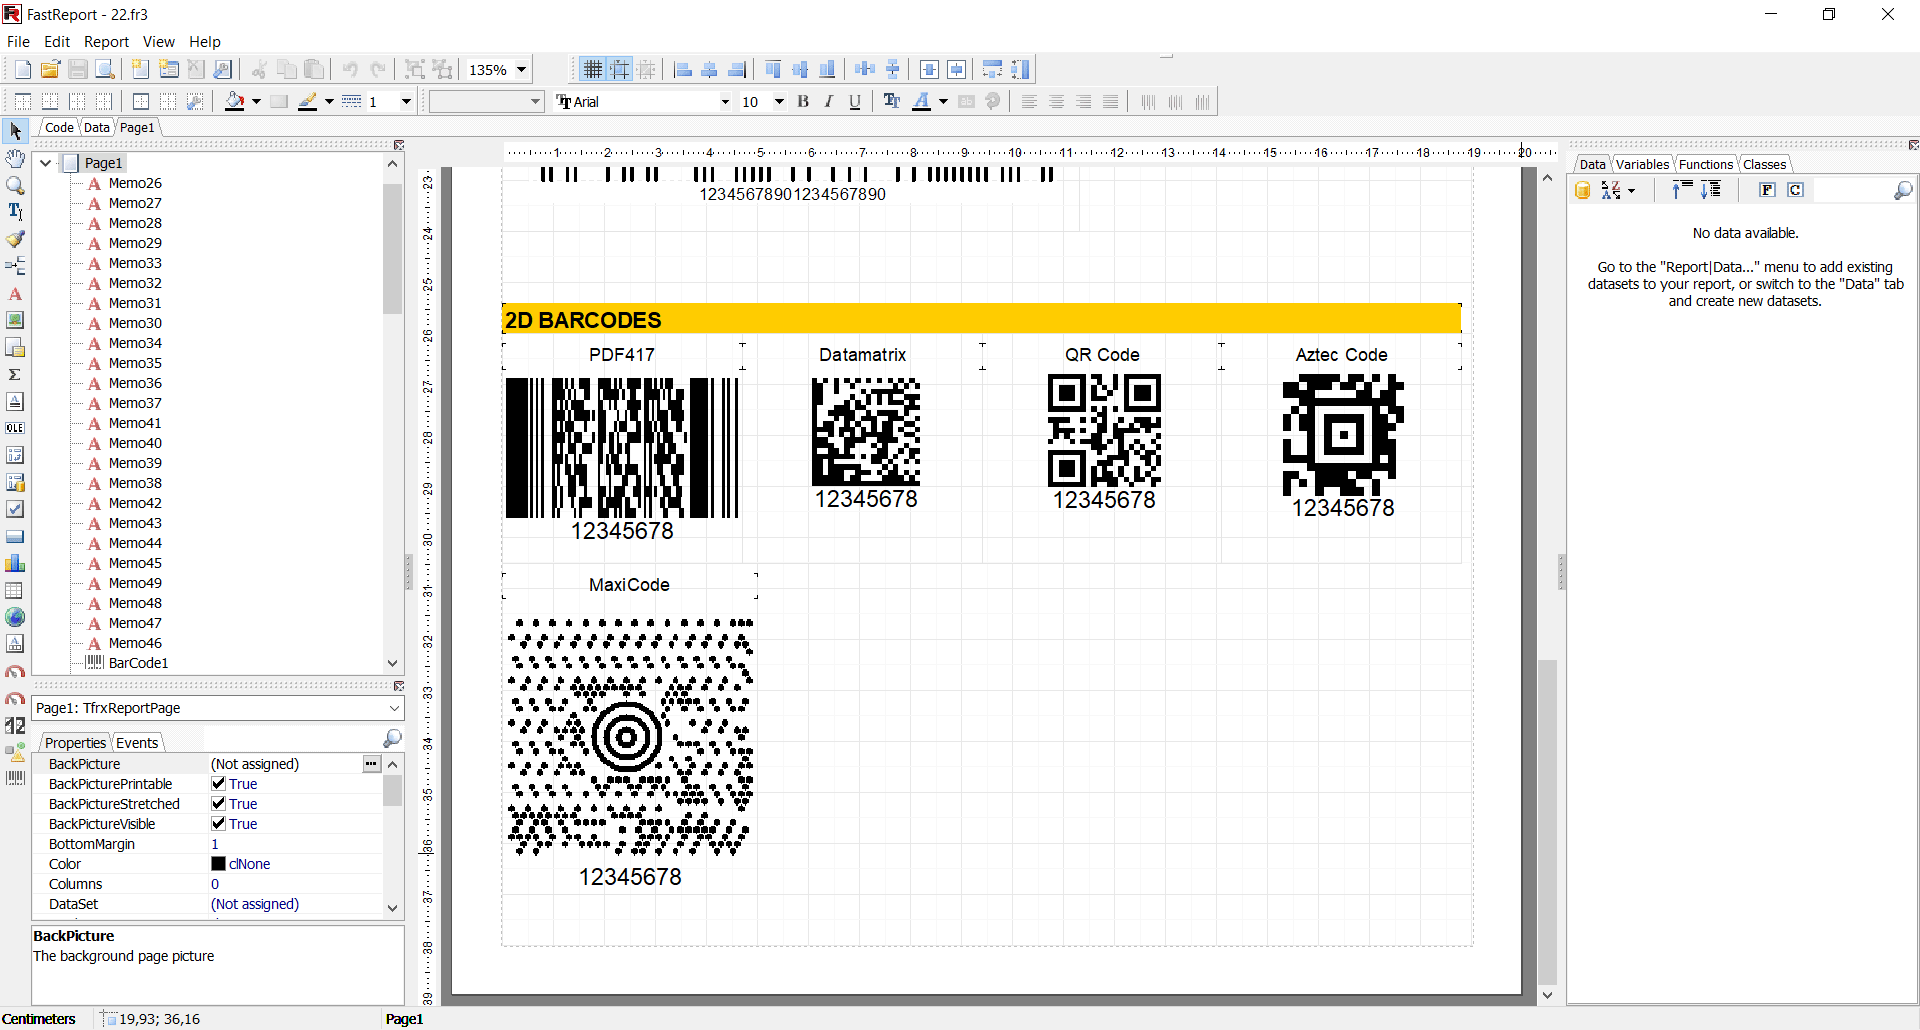Image resolution: width=1920 pixels, height=1030 pixels.
Task: Toggle the Show grid button
Action: [x=593, y=69]
